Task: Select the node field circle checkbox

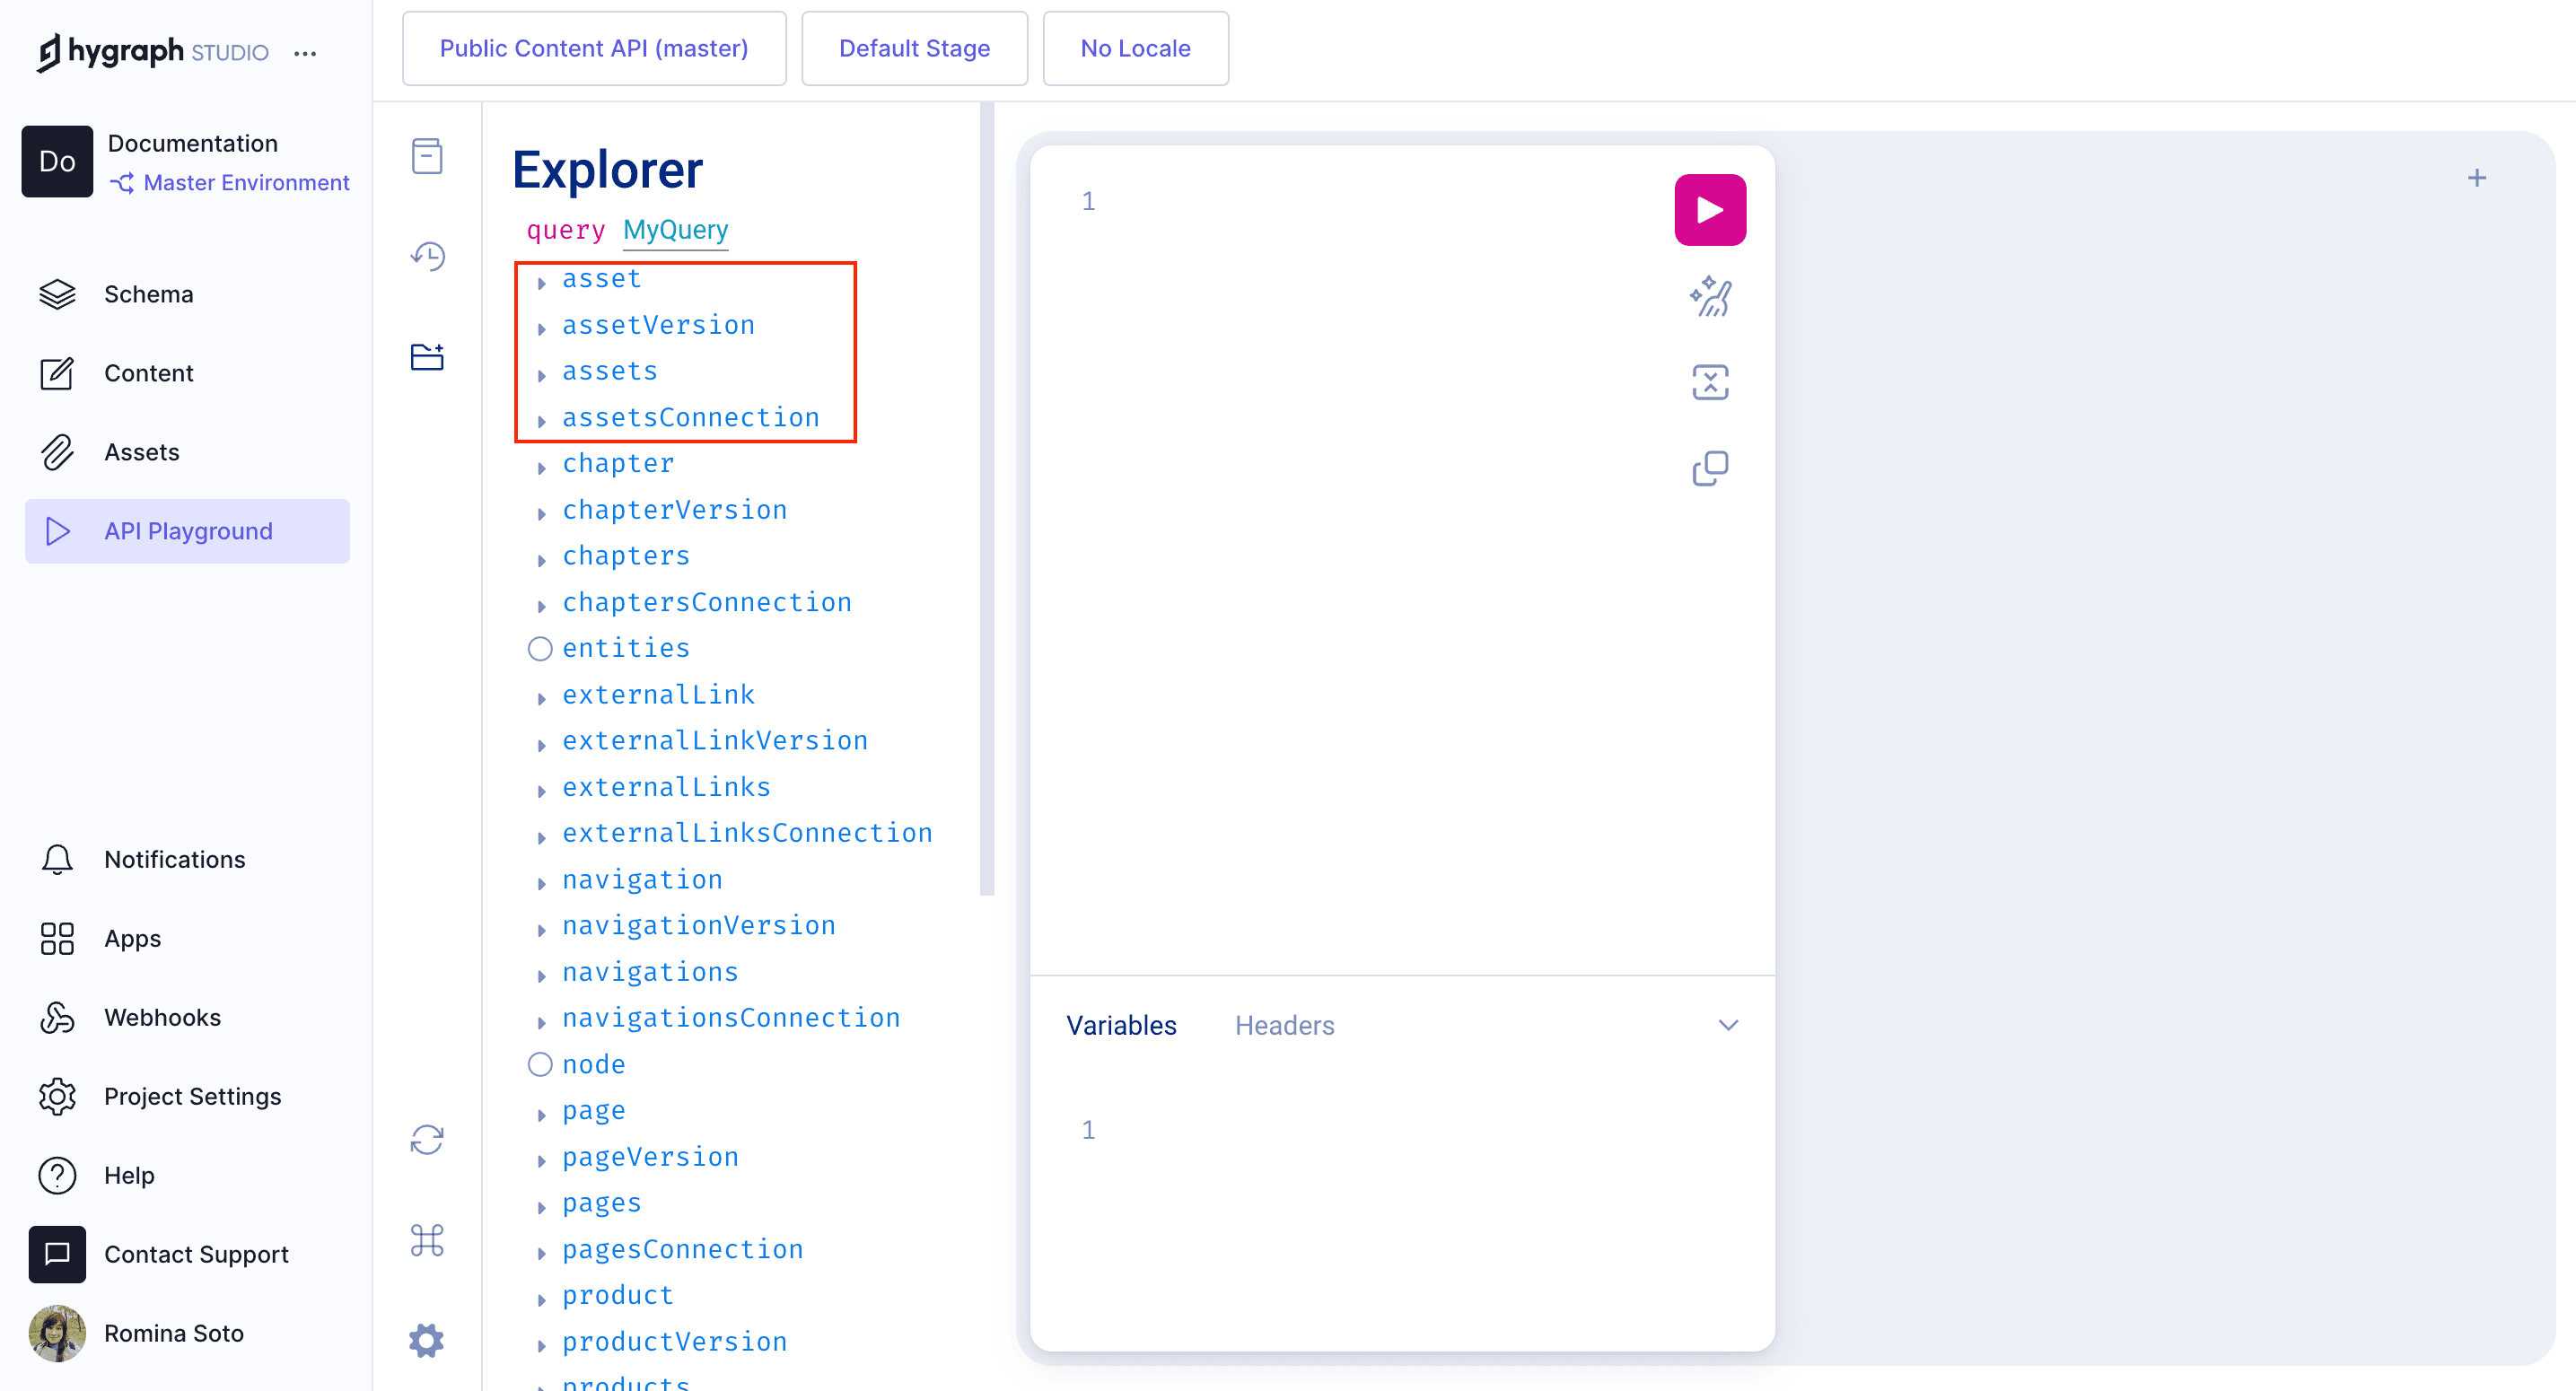Action: (540, 1065)
